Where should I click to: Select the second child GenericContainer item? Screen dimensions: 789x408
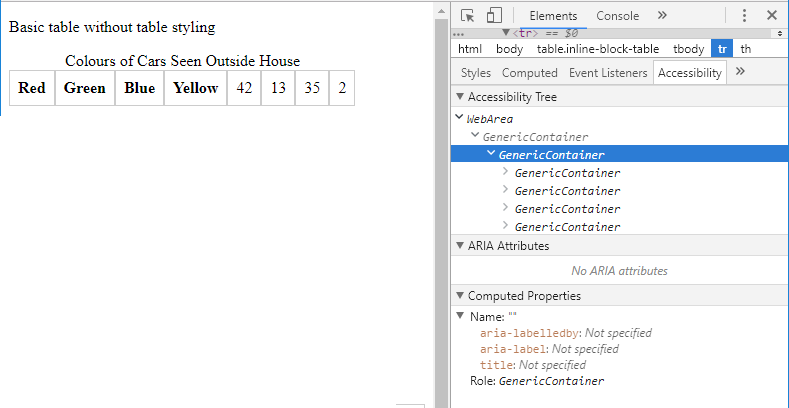567,191
